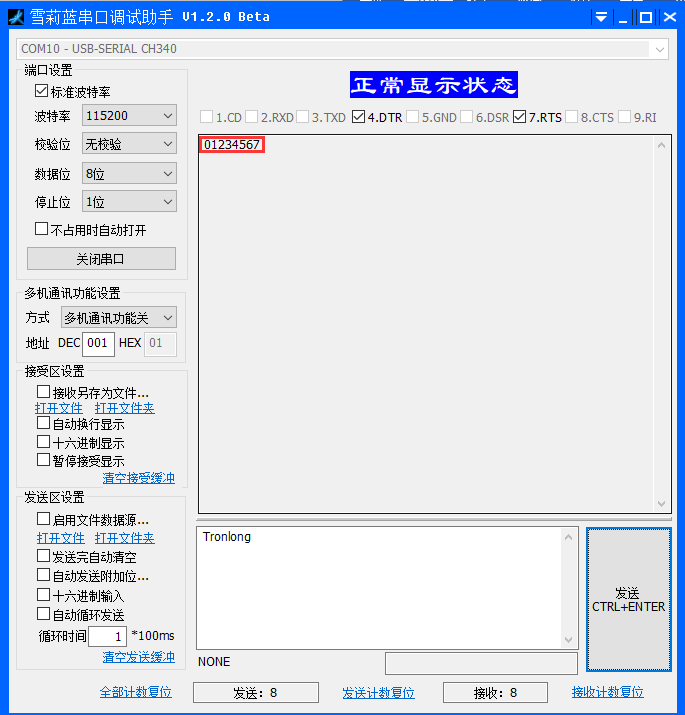The width and height of the screenshot is (685, 715).
Task: Click the NONE status text
Action: (214, 662)
